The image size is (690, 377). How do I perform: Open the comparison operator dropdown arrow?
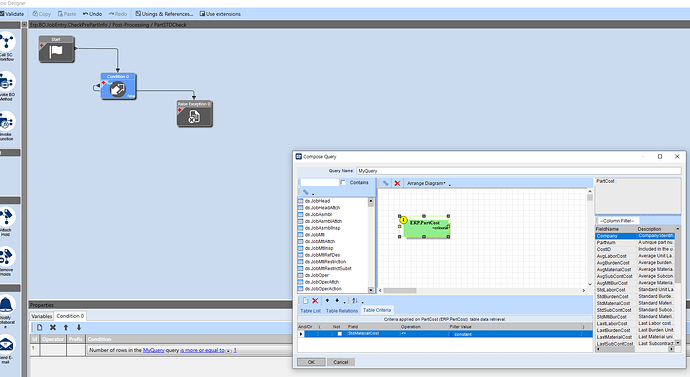click(228, 351)
